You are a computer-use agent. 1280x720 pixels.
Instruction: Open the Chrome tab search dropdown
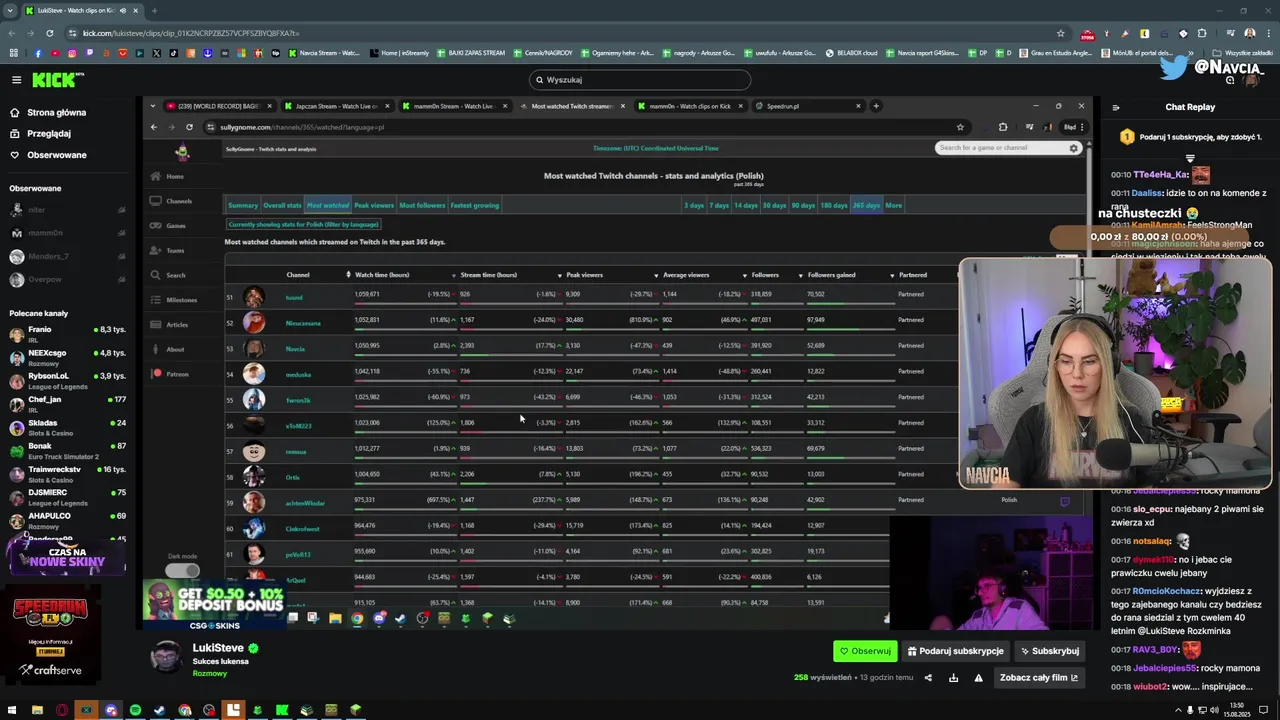[12, 11]
